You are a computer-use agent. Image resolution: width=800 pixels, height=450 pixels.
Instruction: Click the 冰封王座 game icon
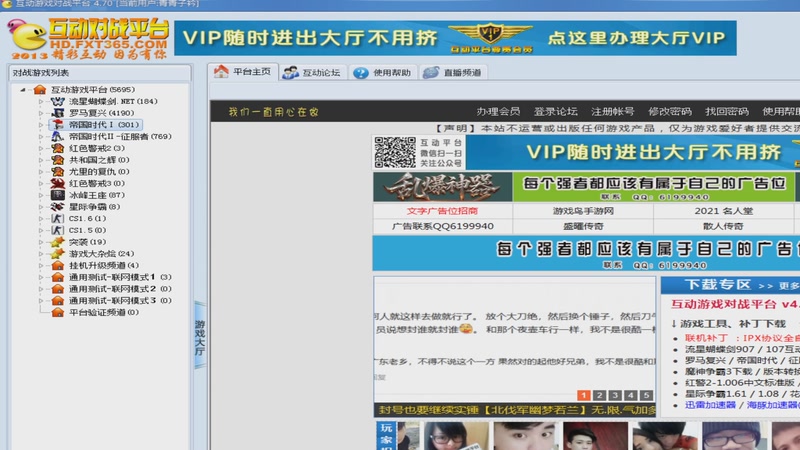(x=58, y=195)
